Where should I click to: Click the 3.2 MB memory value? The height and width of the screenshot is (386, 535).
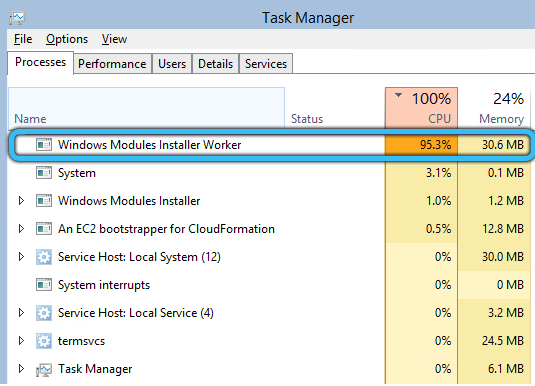tap(506, 313)
